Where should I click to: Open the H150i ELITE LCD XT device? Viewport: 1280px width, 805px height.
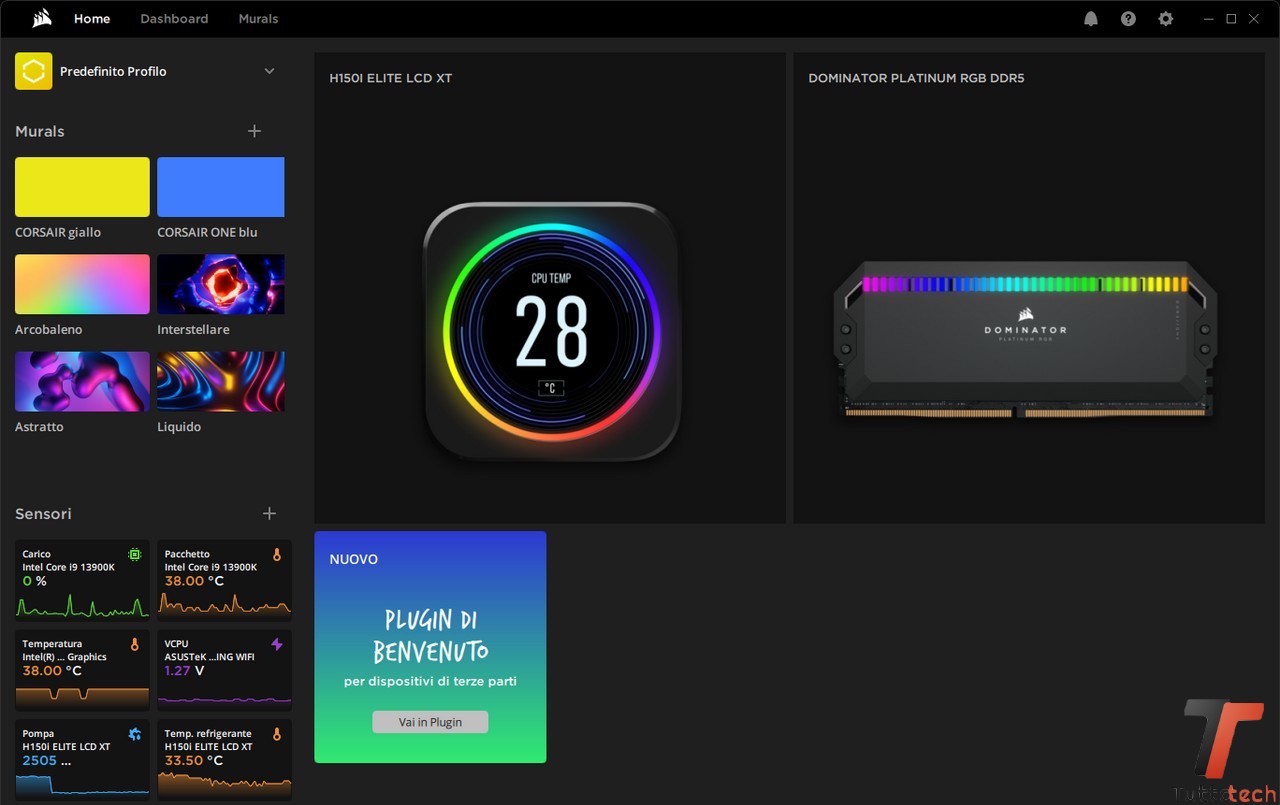tap(550, 330)
